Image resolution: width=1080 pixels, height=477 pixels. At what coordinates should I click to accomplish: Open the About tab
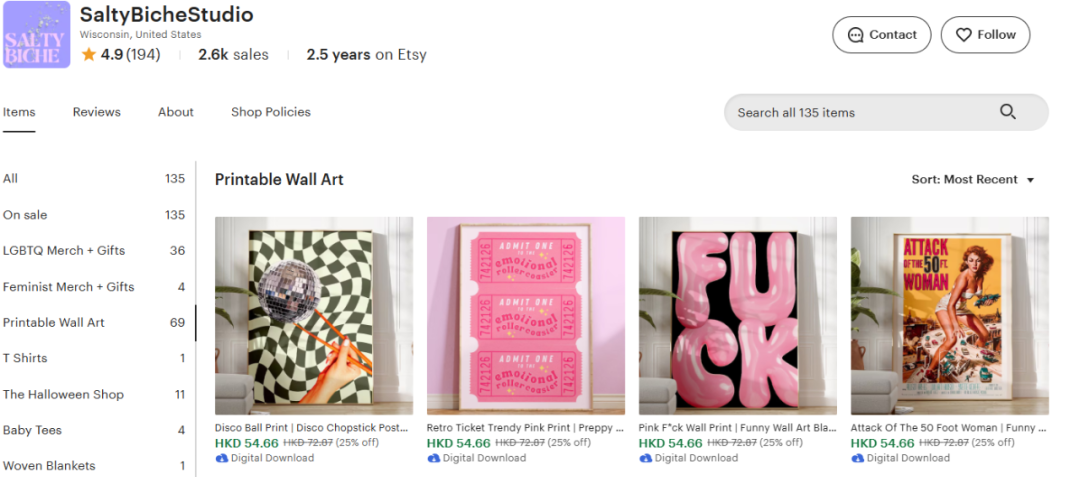[176, 112]
